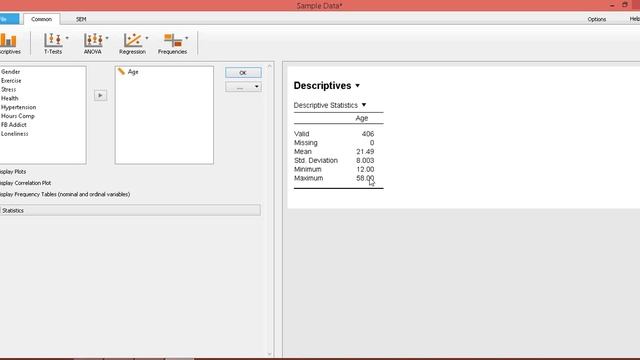Screen dimensions: 640x360
Task: Expand the ANOVA dropdown arrow
Action: pos(107,38)
